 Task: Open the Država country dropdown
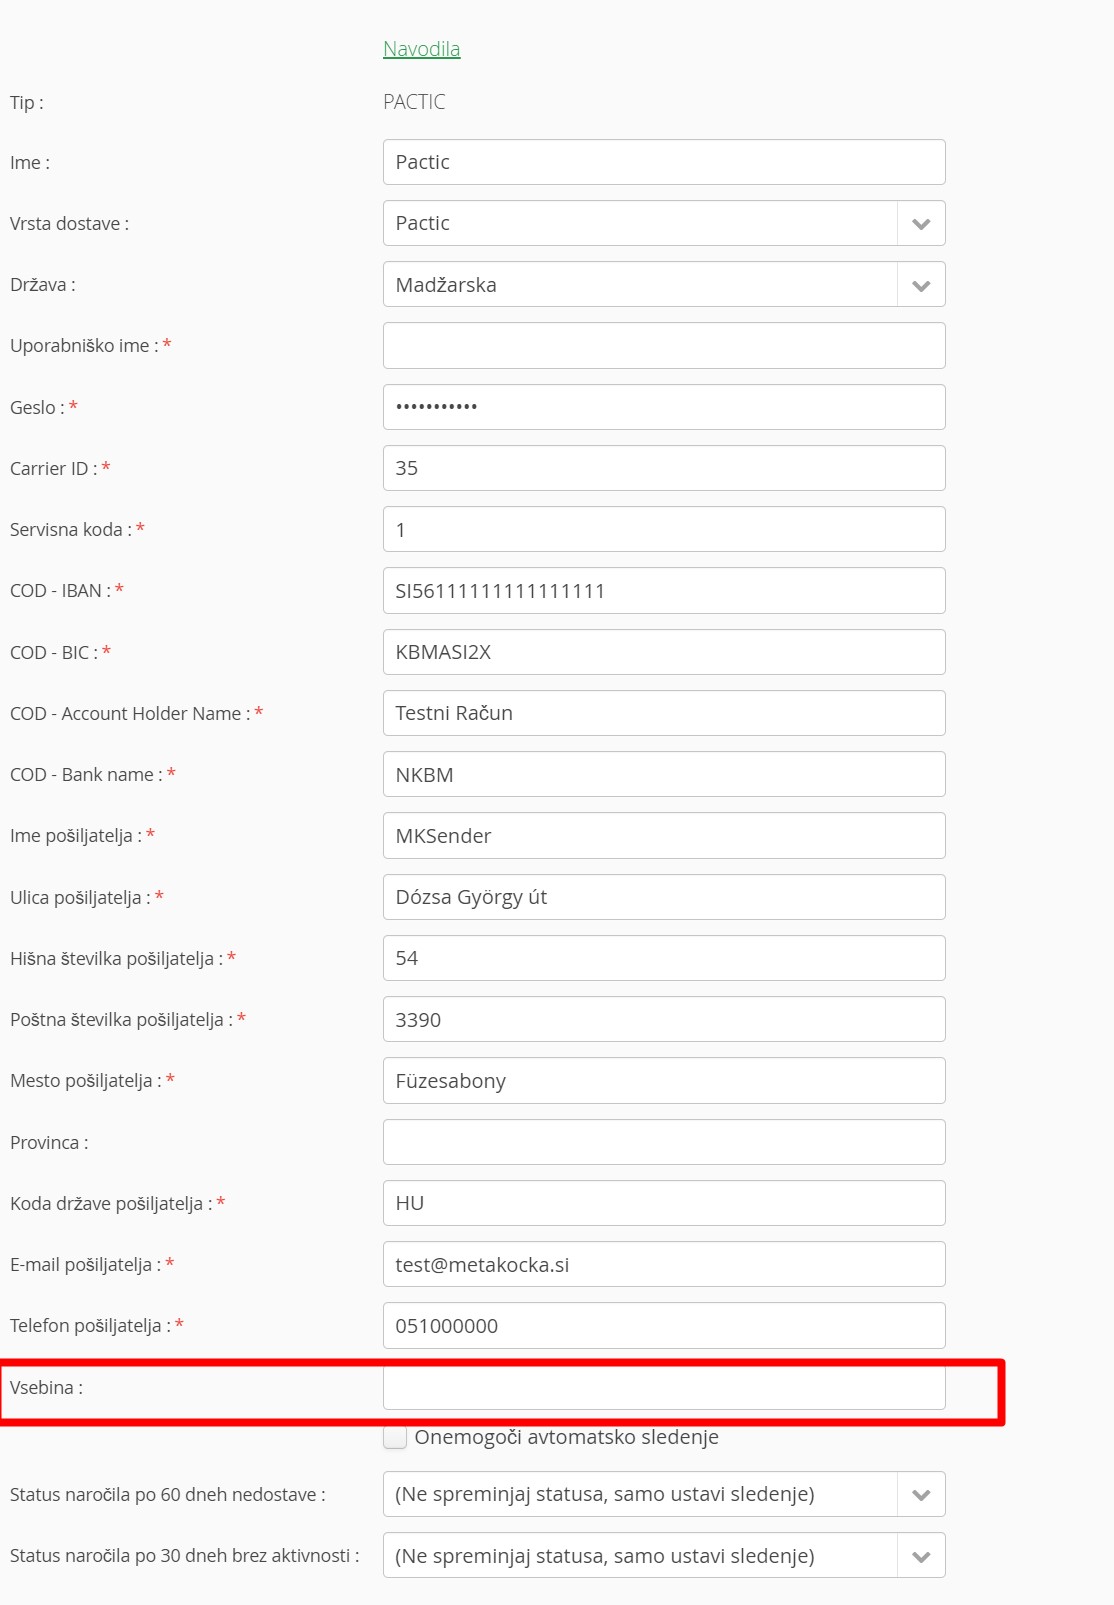(663, 285)
